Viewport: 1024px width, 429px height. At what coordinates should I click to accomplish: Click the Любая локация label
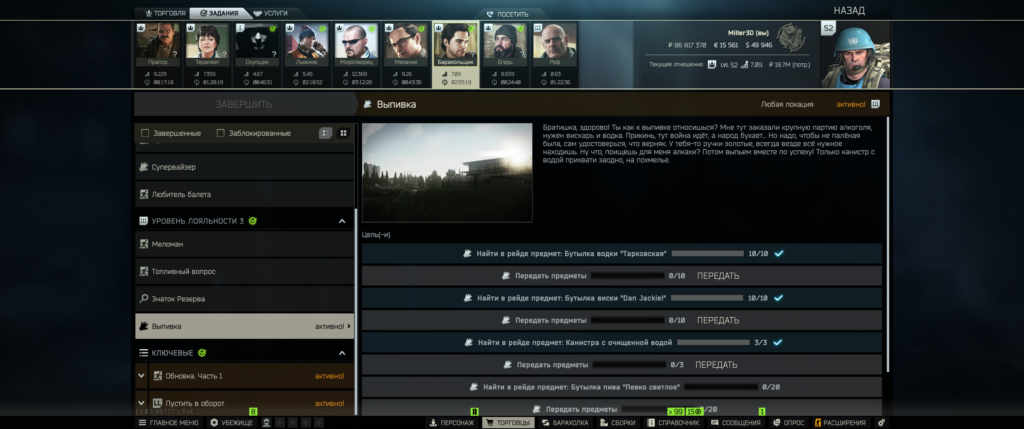[x=786, y=104]
